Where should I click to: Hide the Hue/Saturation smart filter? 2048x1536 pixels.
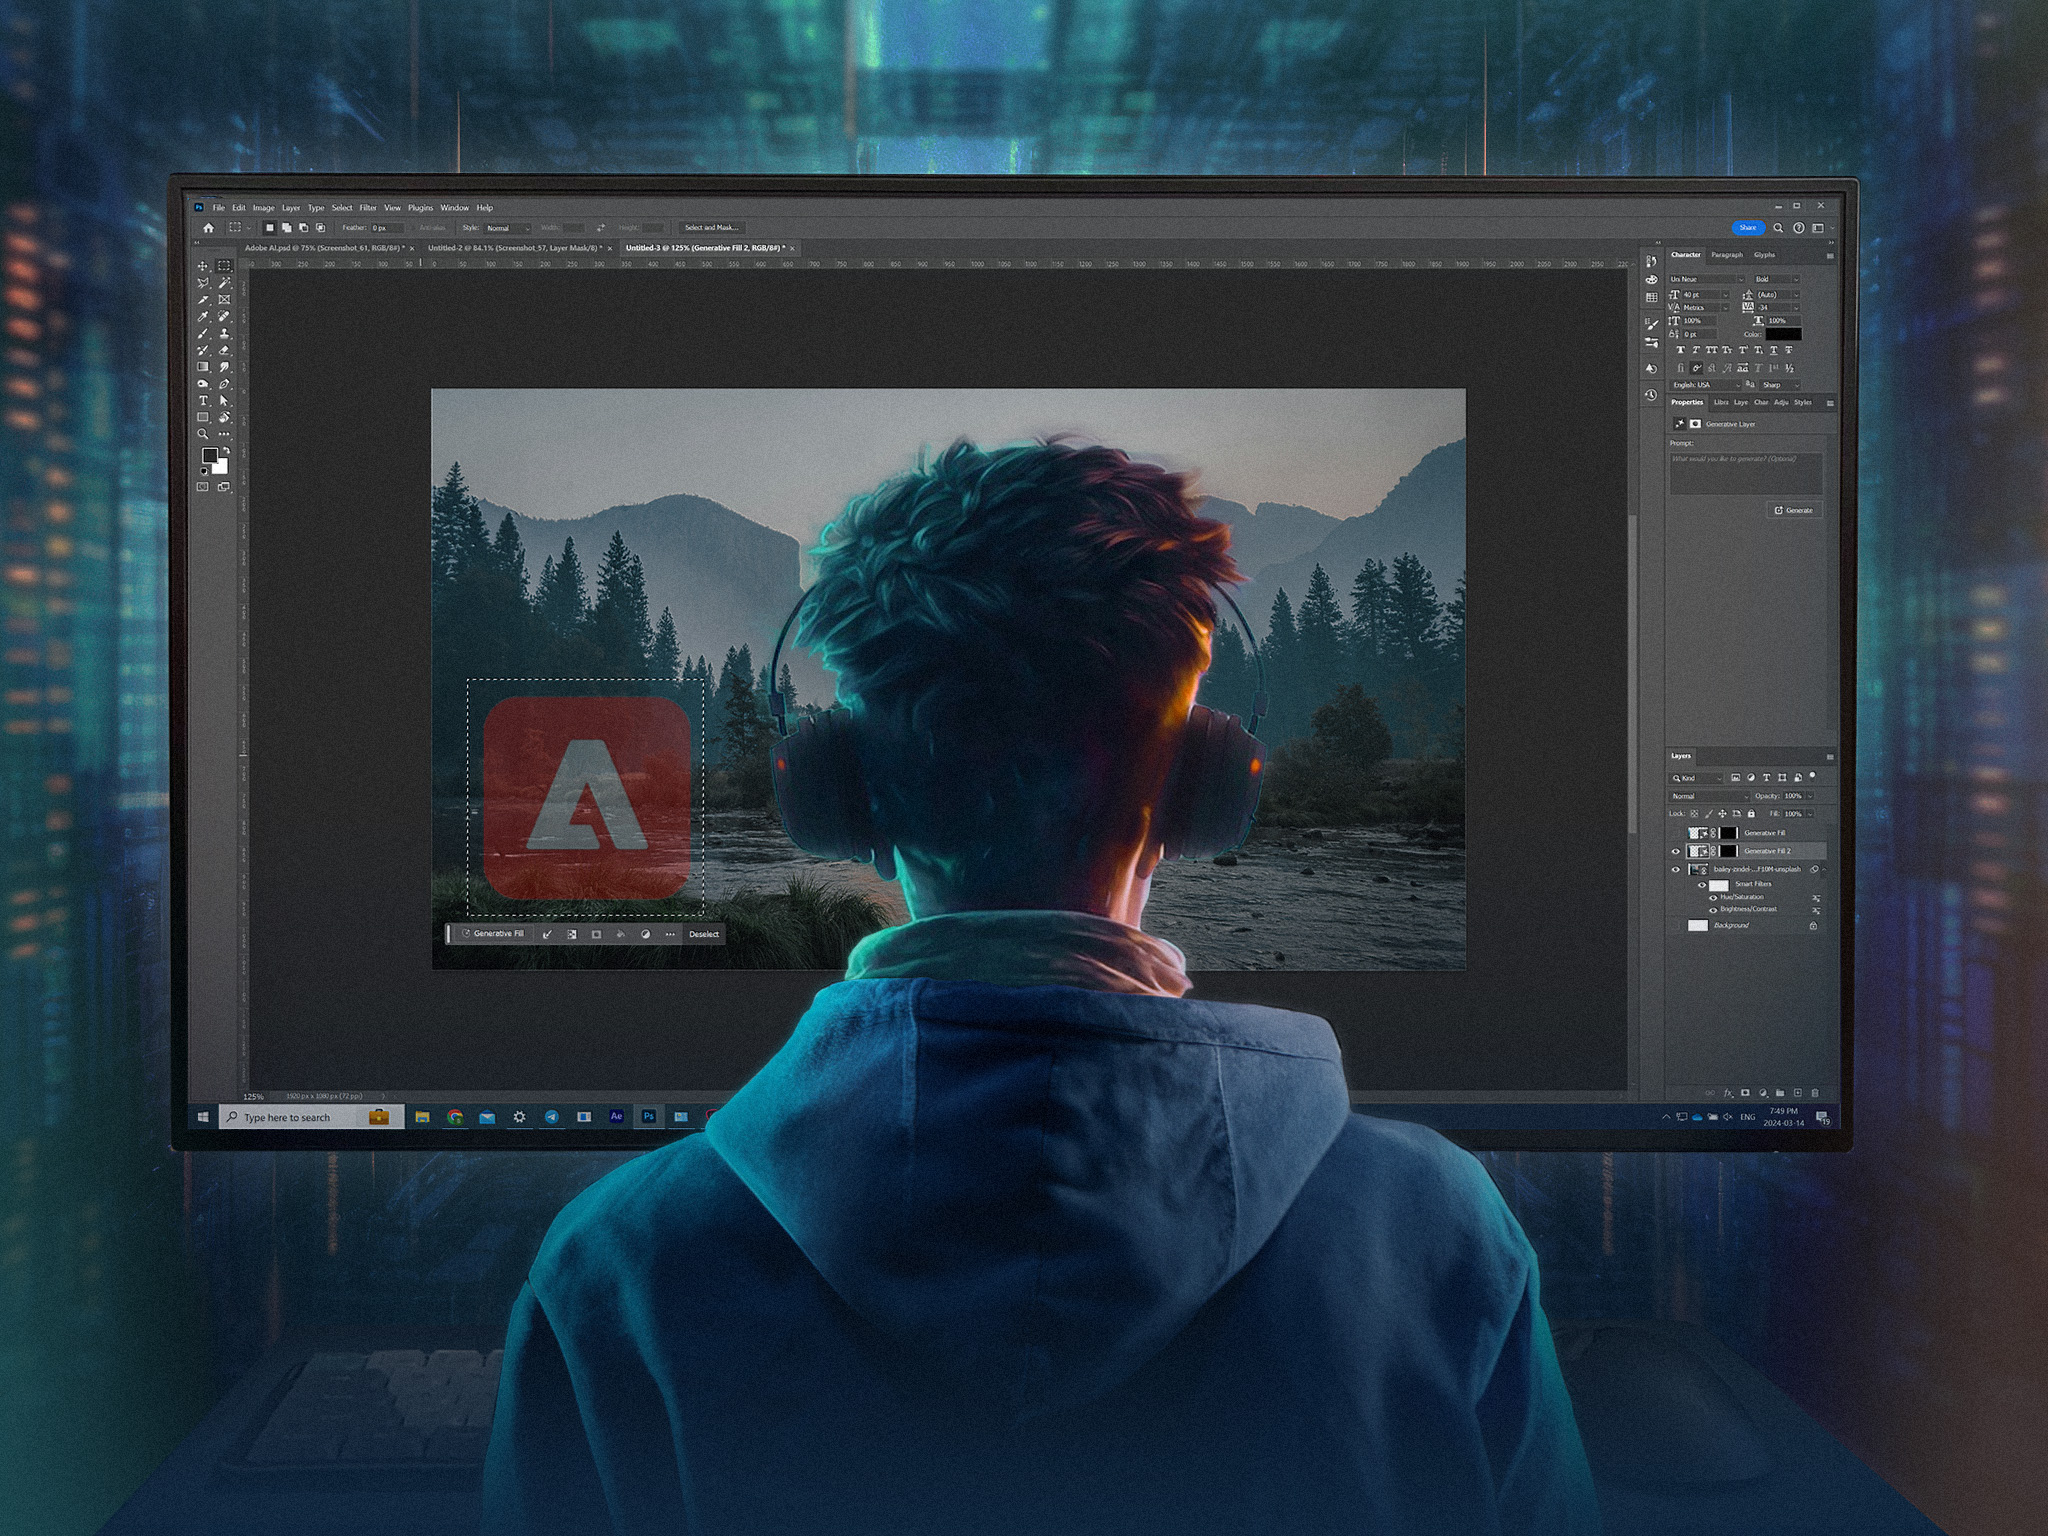click(x=1713, y=898)
